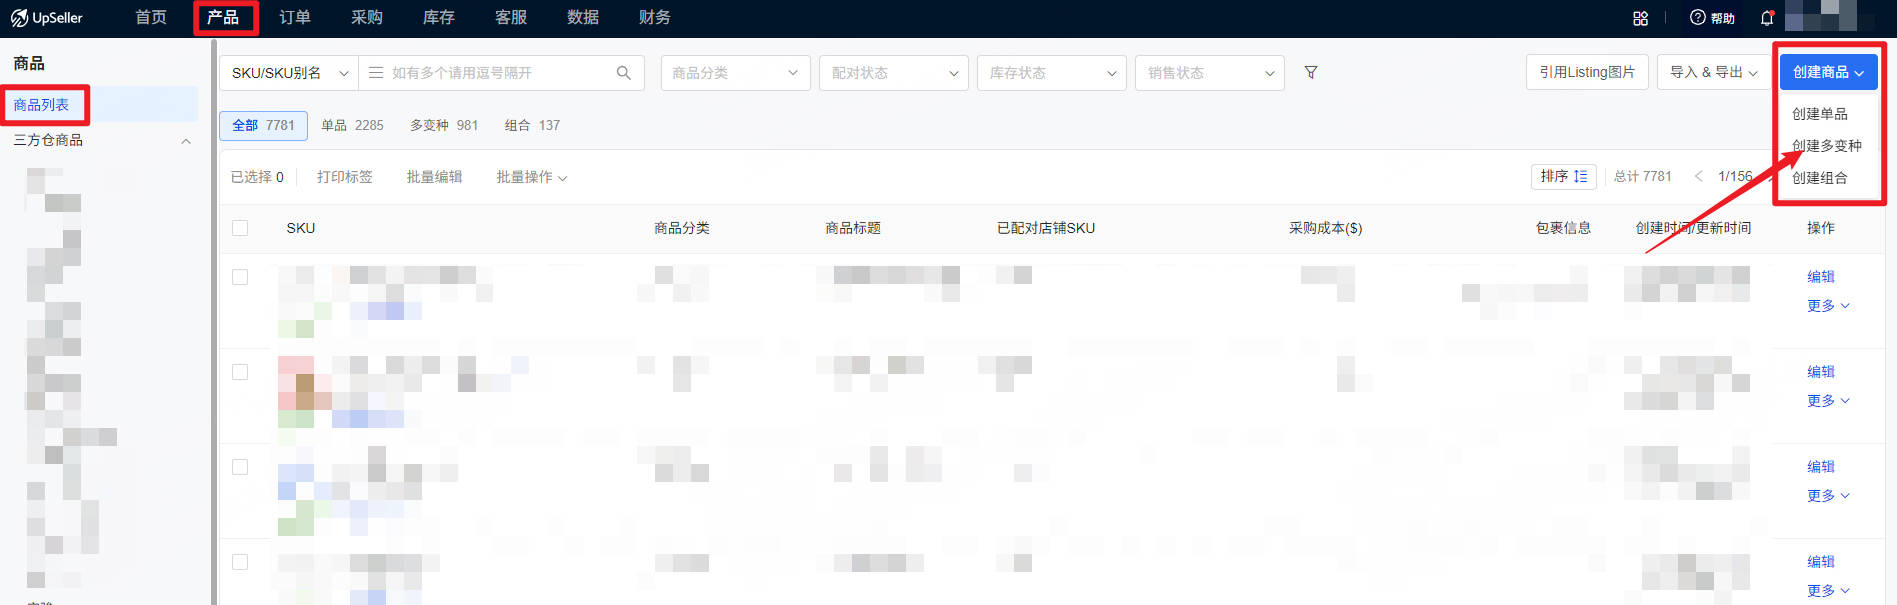Click the 创建时间/更新时间 column header
The height and width of the screenshot is (605, 1897).
(1693, 228)
